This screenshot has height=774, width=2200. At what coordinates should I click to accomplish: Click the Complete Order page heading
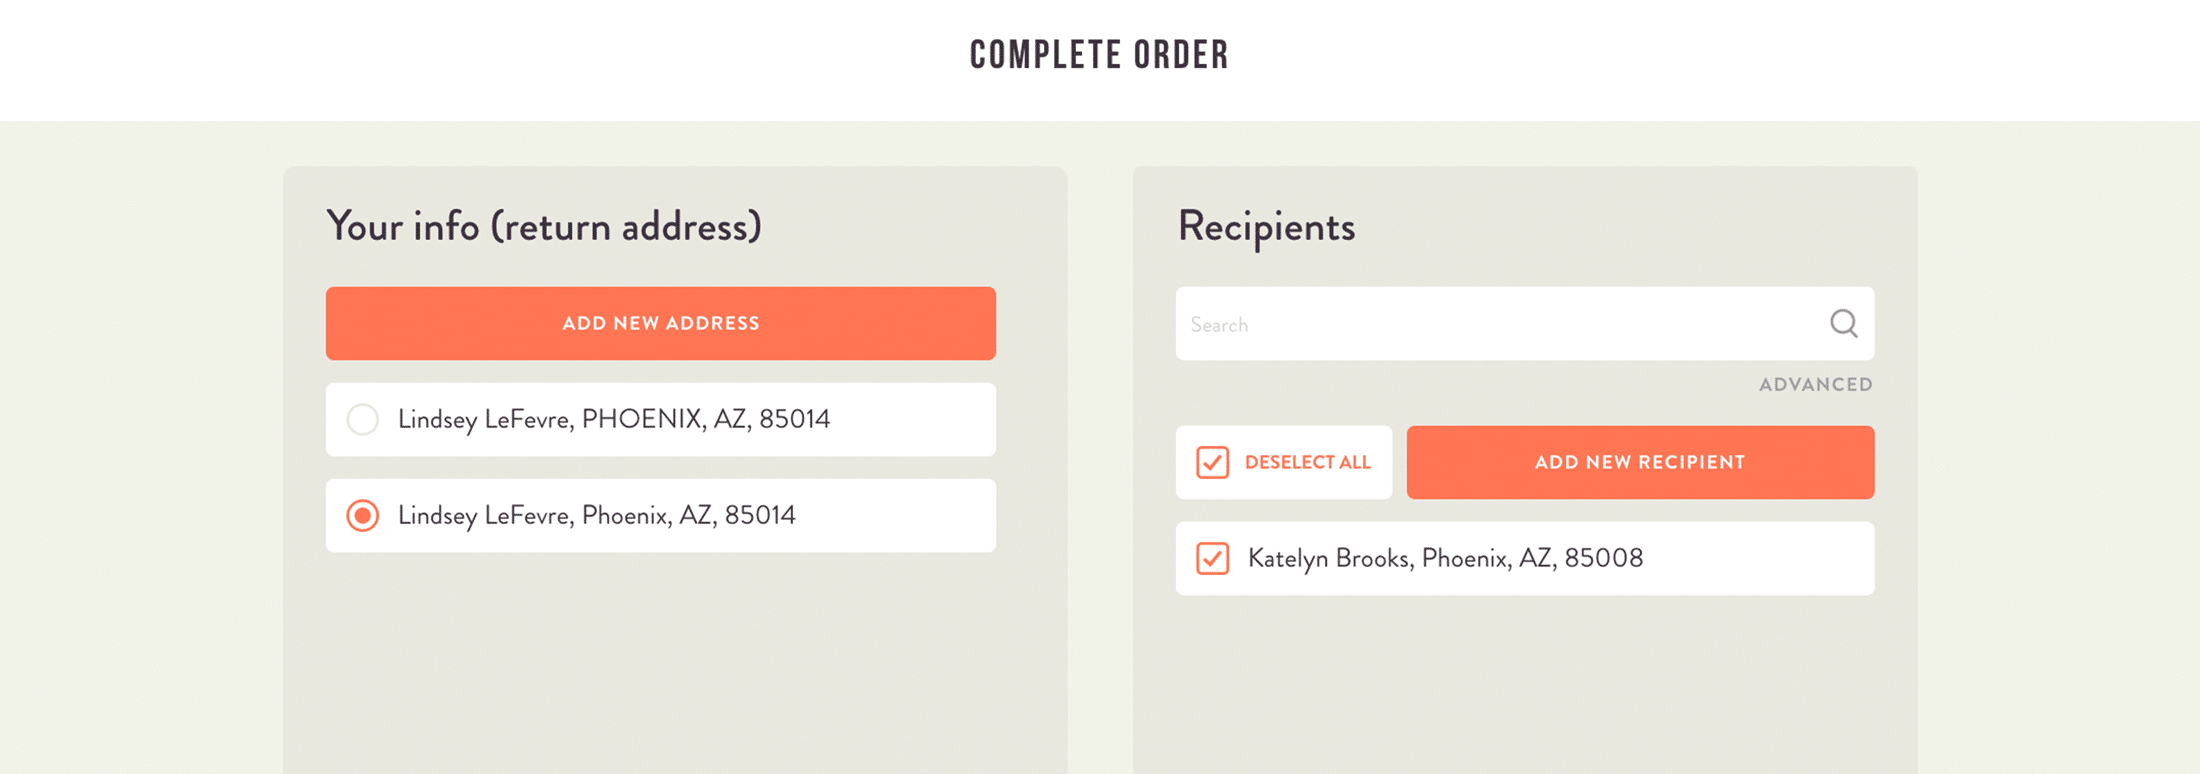click(x=1099, y=55)
